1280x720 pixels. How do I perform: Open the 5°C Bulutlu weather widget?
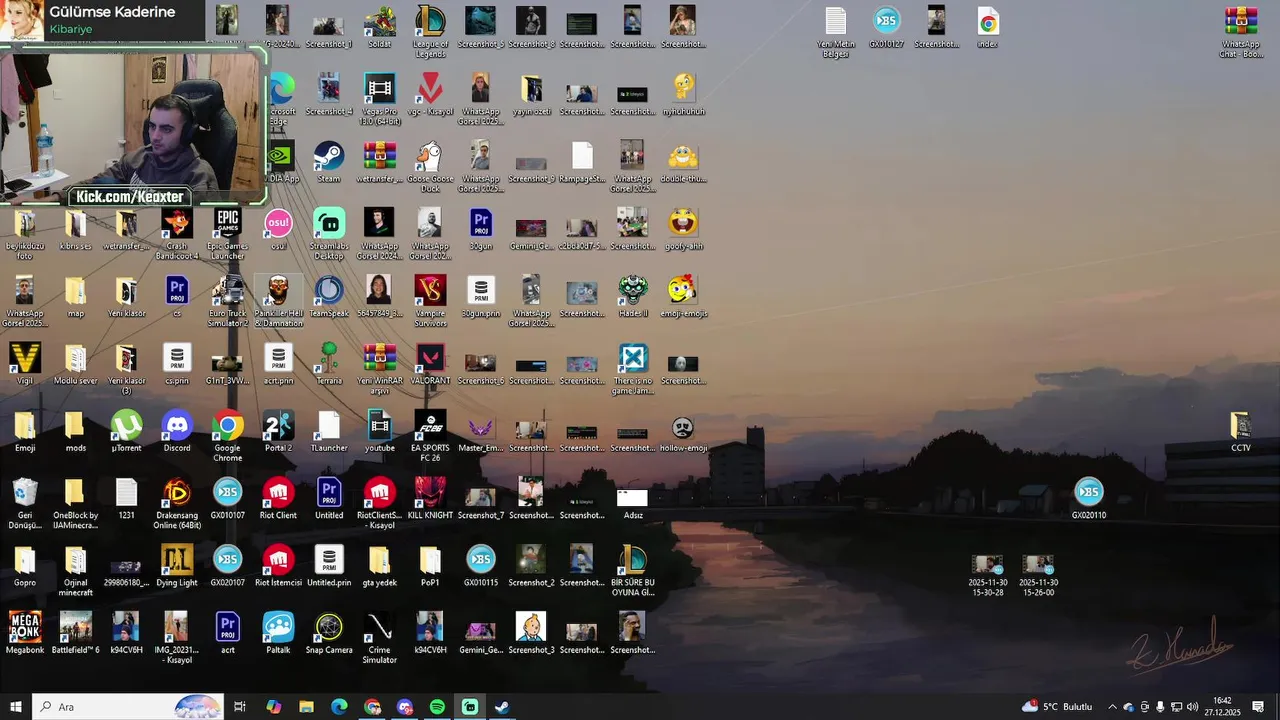coord(1057,707)
